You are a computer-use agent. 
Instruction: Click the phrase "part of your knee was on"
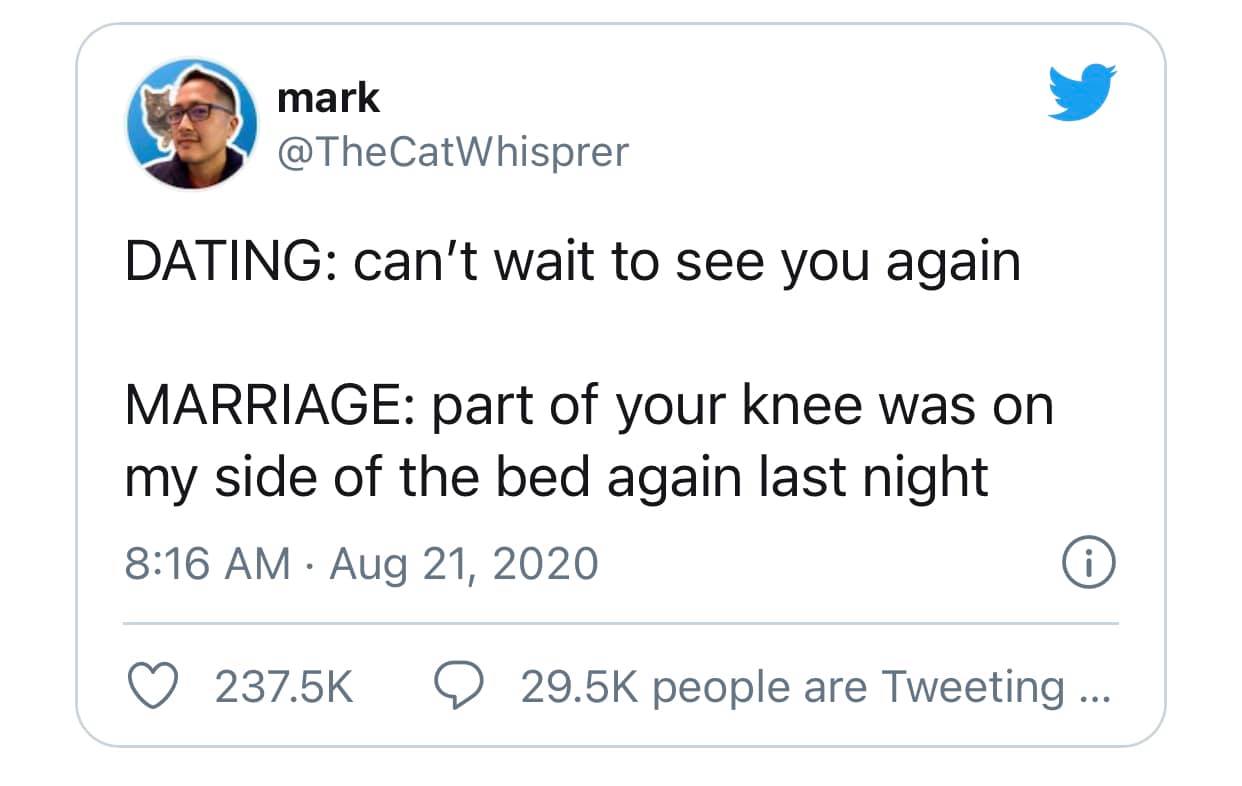click(733, 408)
